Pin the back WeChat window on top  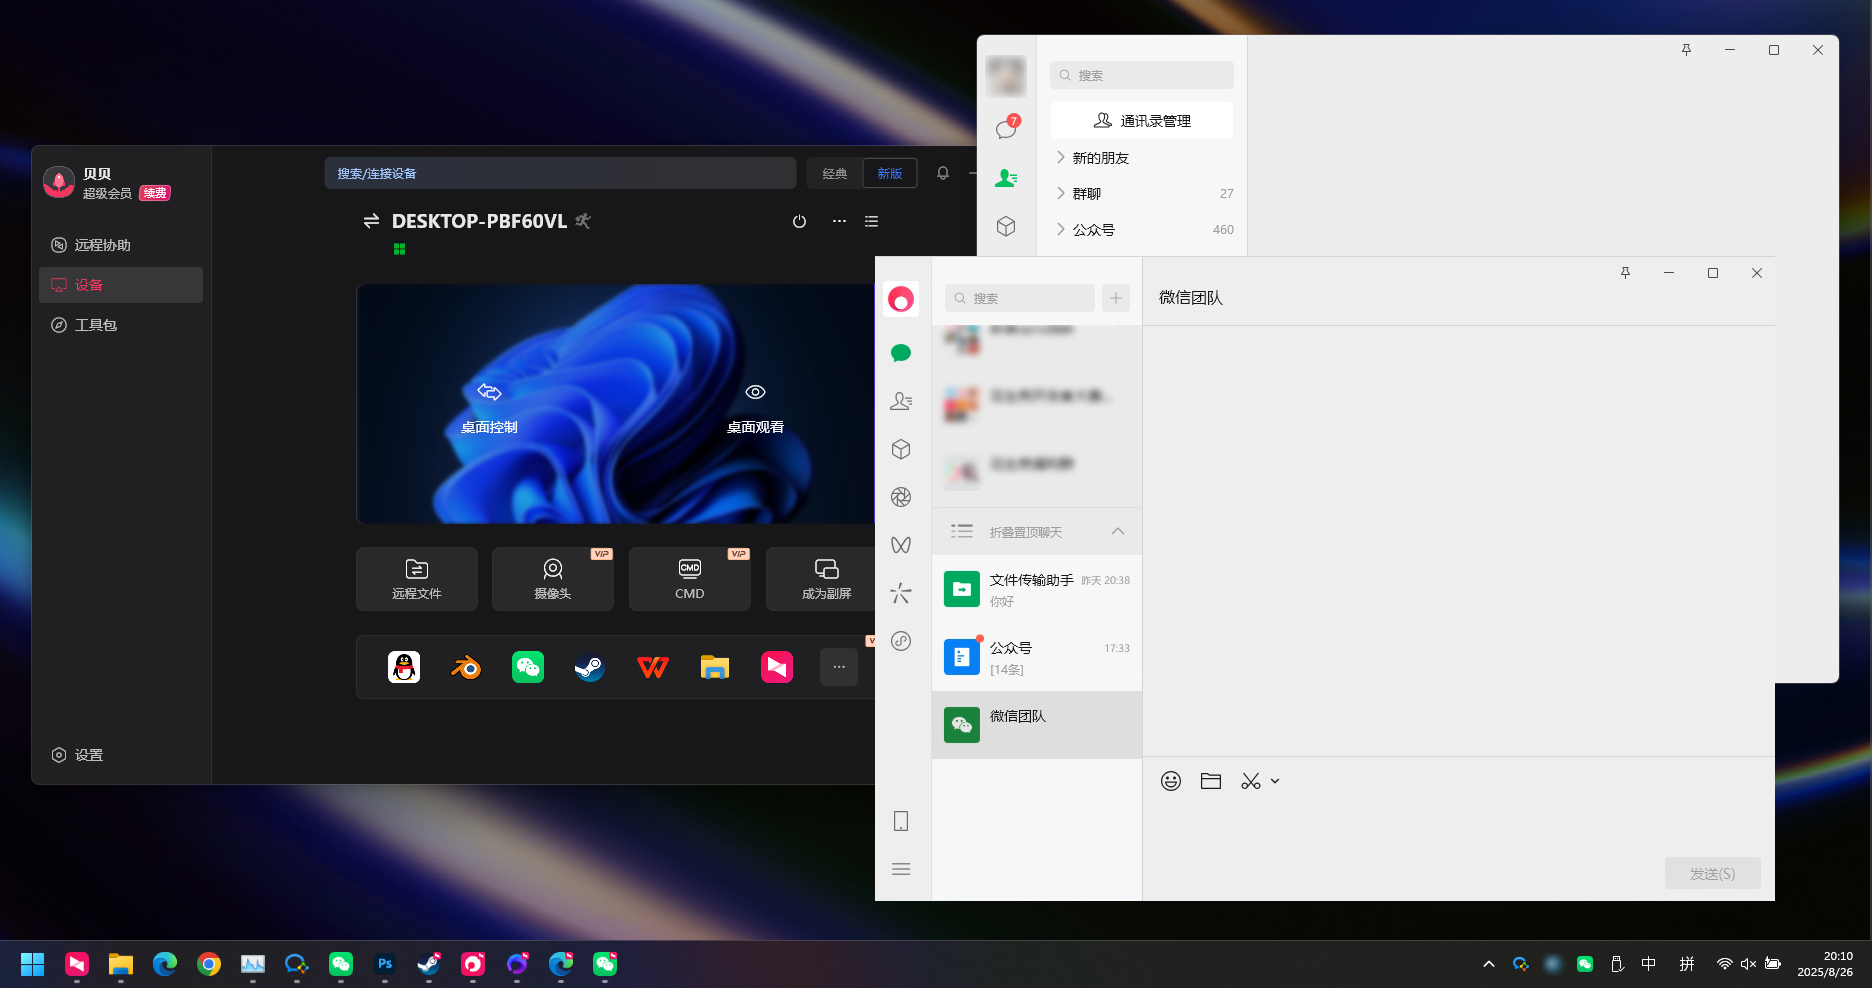pyautogui.click(x=1686, y=50)
